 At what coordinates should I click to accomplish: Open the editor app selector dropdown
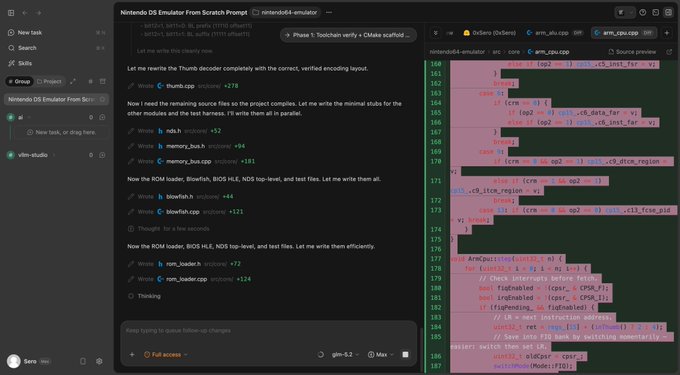pos(625,13)
